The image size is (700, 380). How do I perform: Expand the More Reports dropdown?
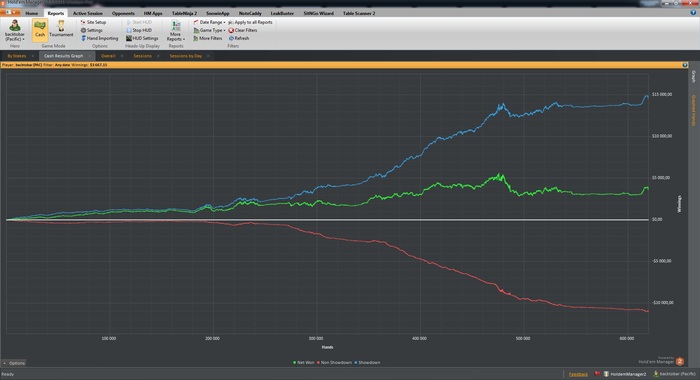(x=176, y=31)
